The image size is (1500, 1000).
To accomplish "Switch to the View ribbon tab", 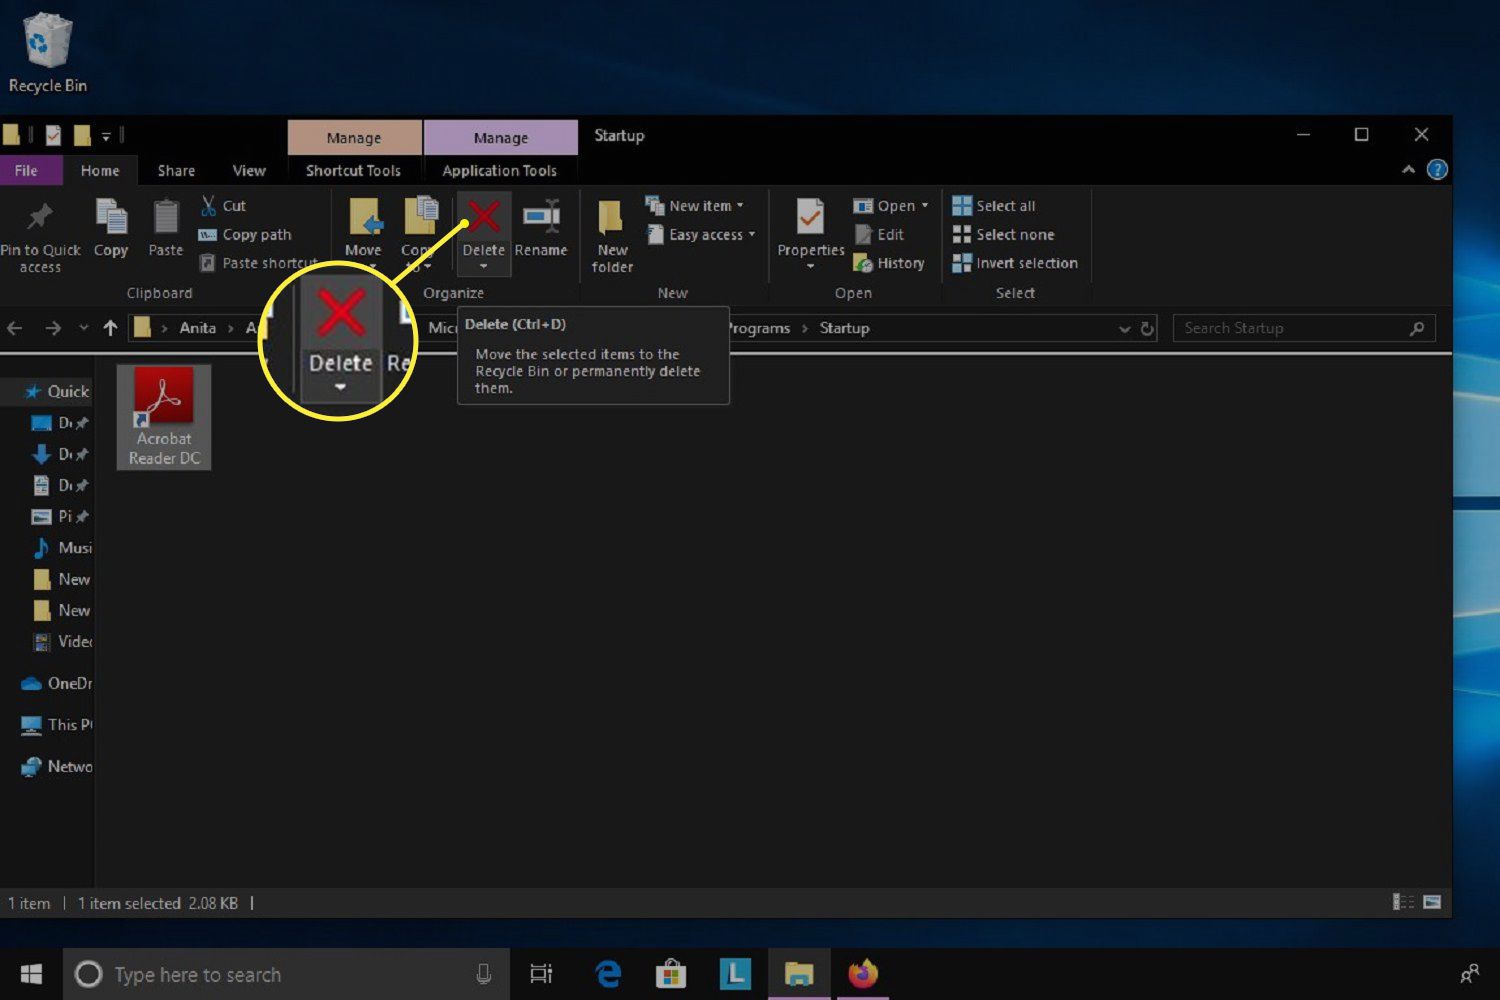I will (x=249, y=171).
